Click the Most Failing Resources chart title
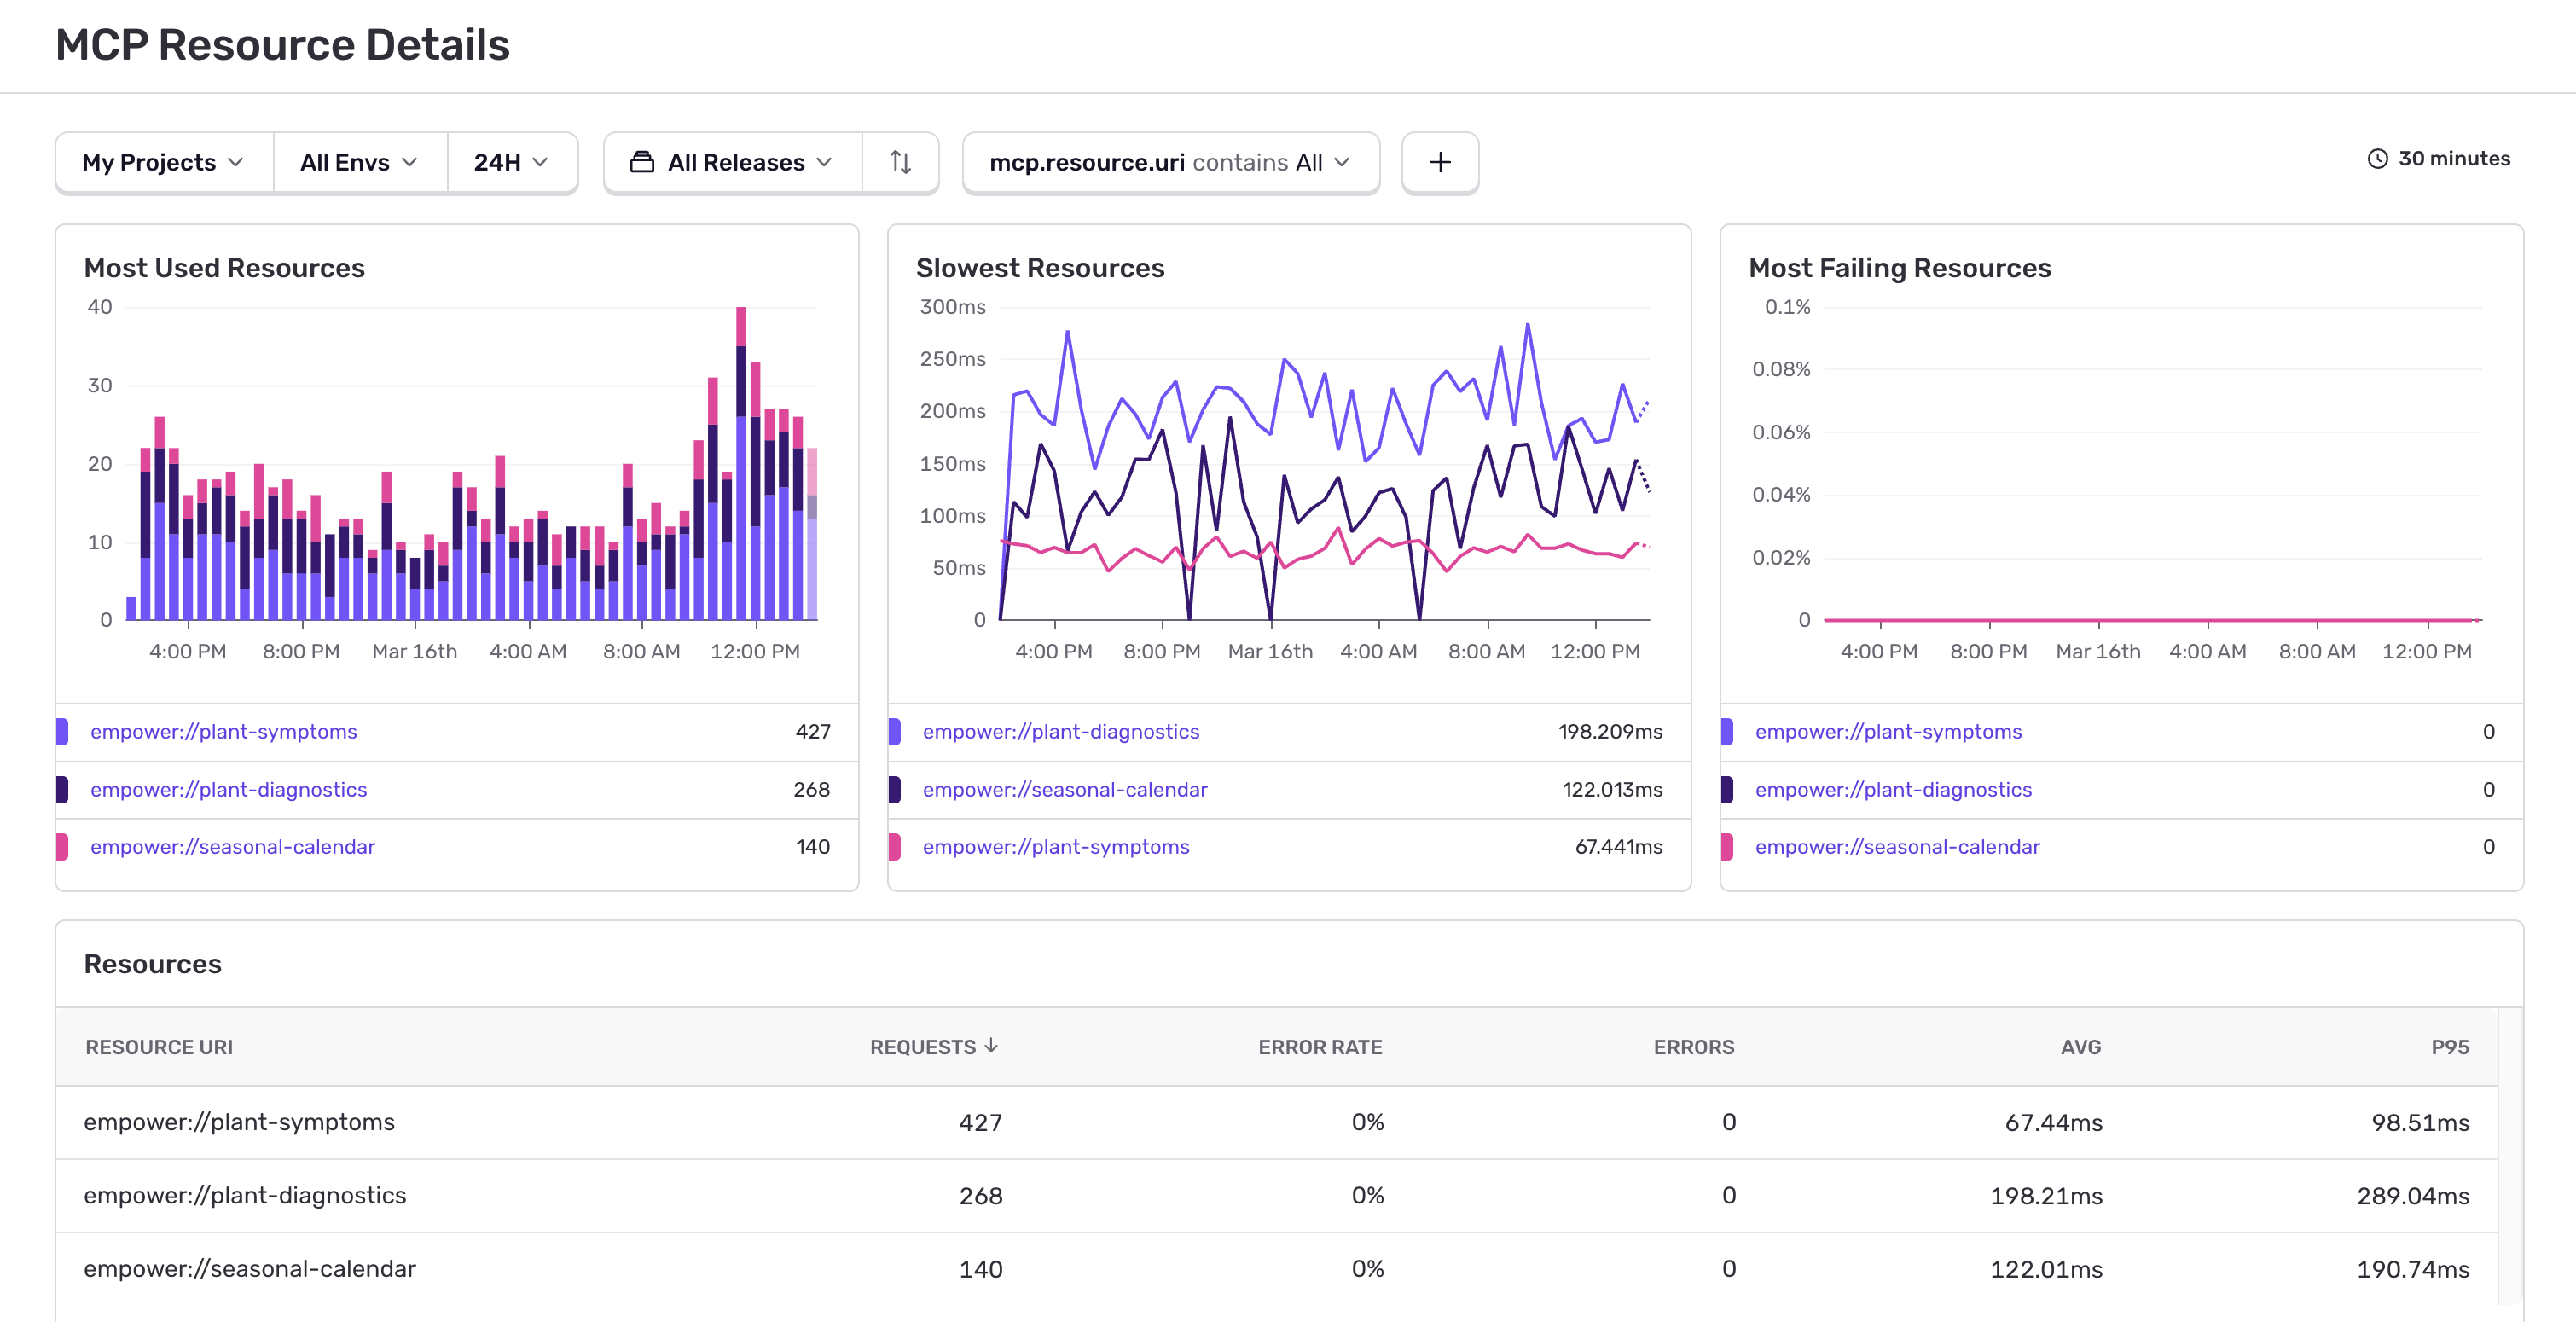 coord(1899,268)
